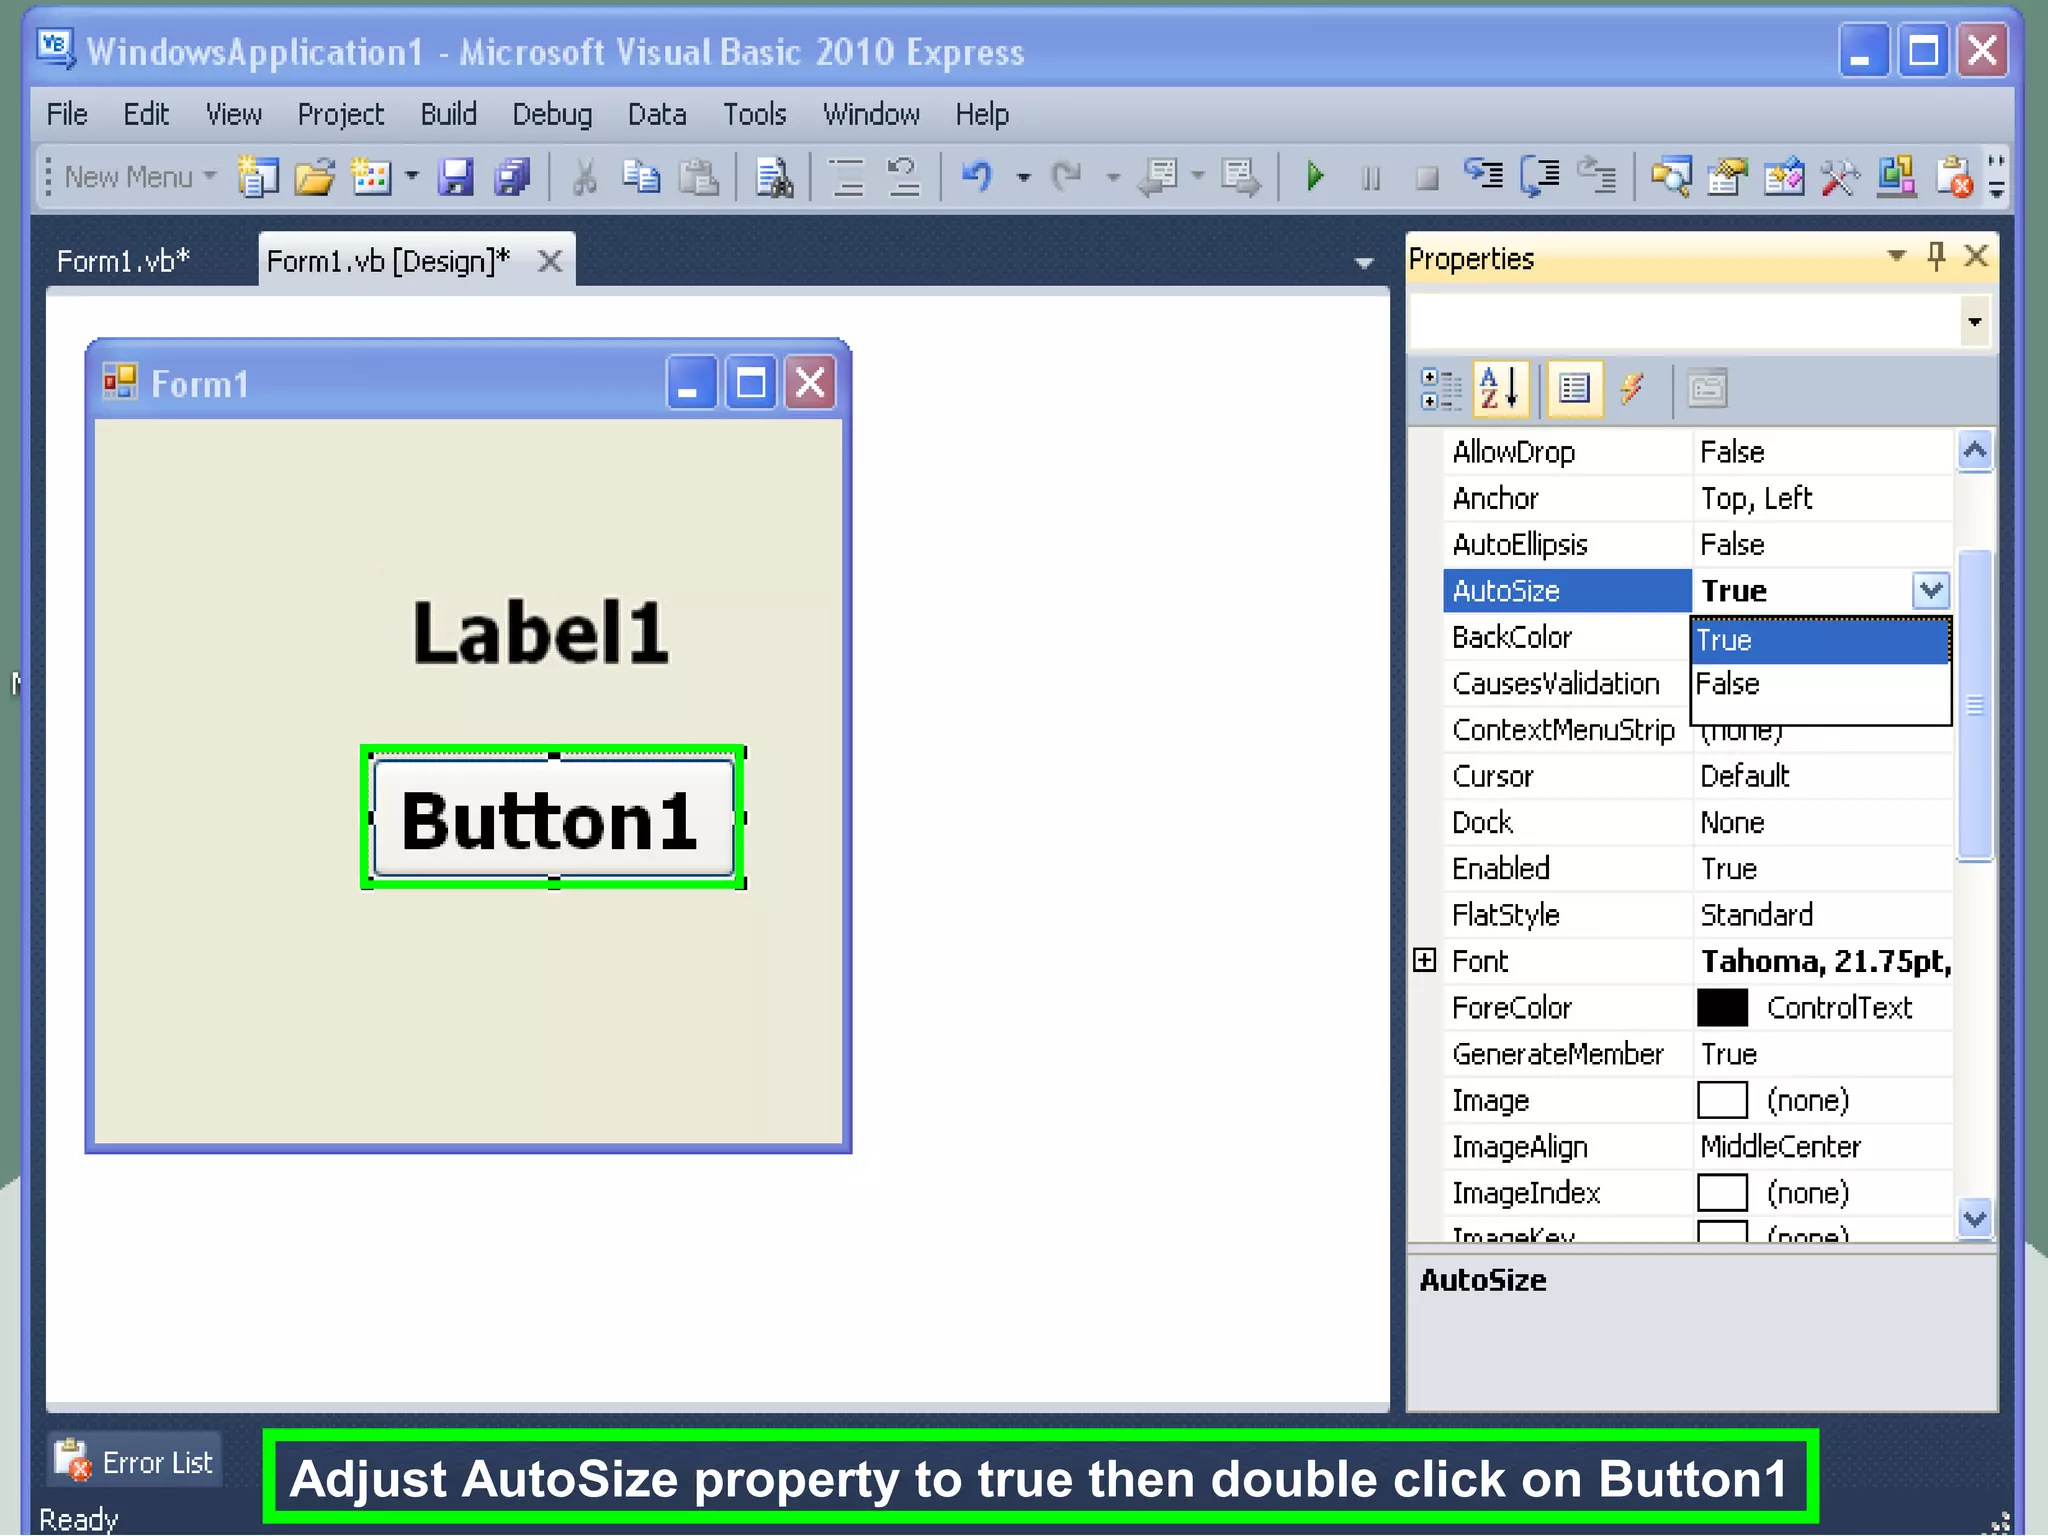2048x1536 pixels.
Task: Open the Navigate Backward dropdown arrow
Action: [x=1197, y=177]
